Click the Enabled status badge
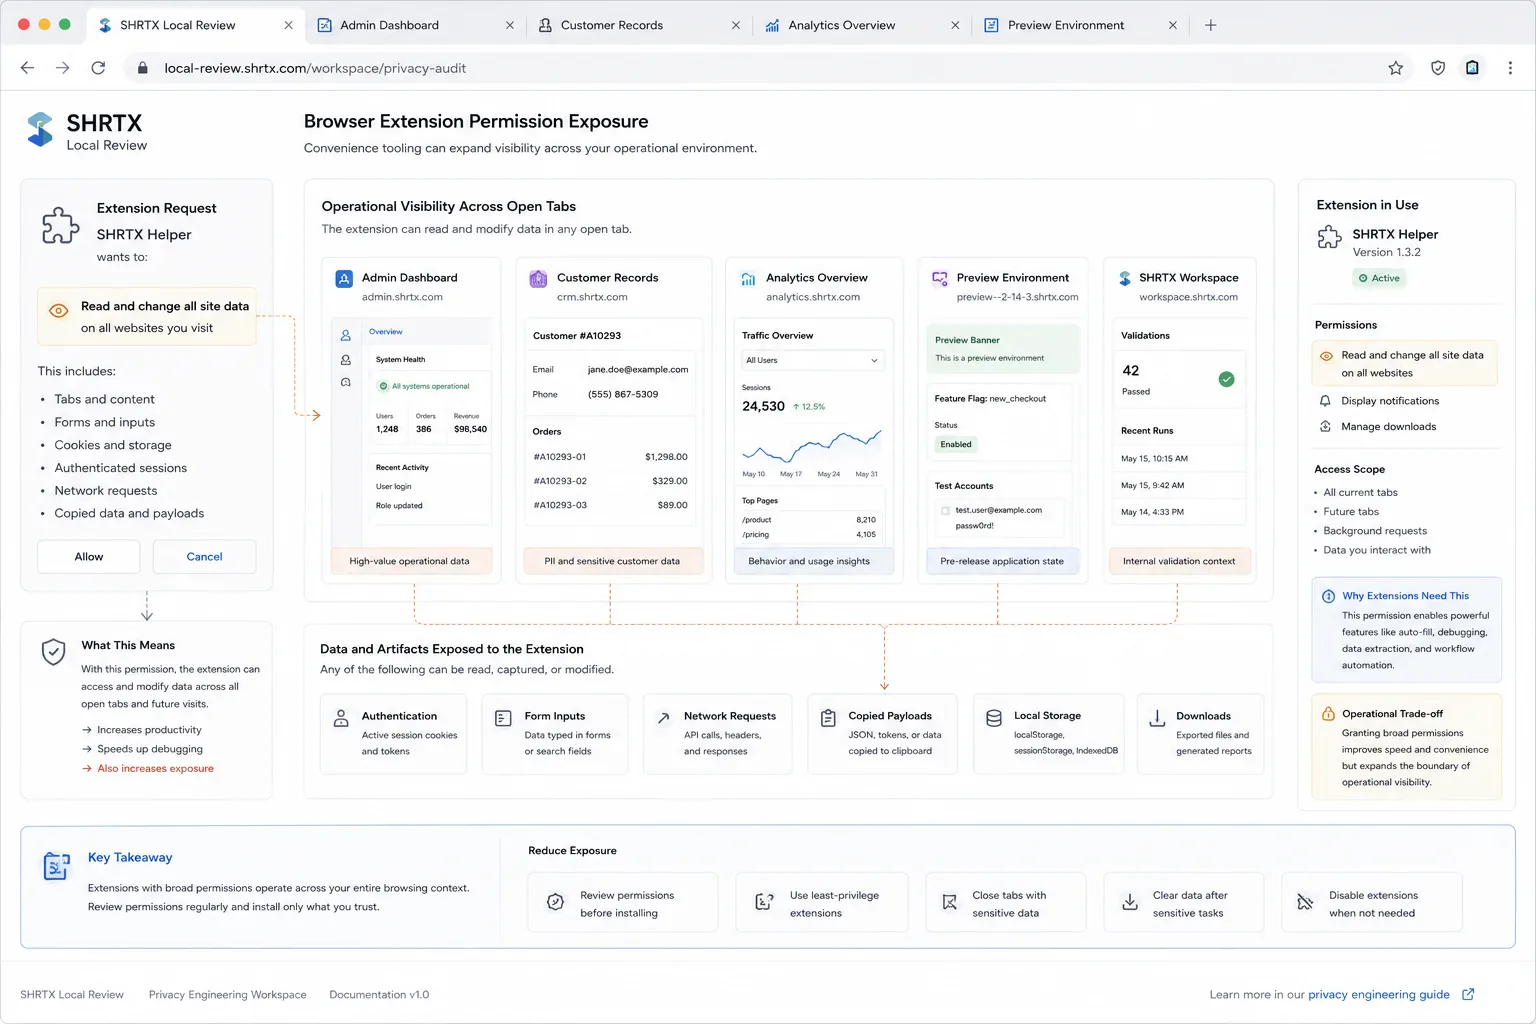The height and width of the screenshot is (1024, 1536). (956, 444)
